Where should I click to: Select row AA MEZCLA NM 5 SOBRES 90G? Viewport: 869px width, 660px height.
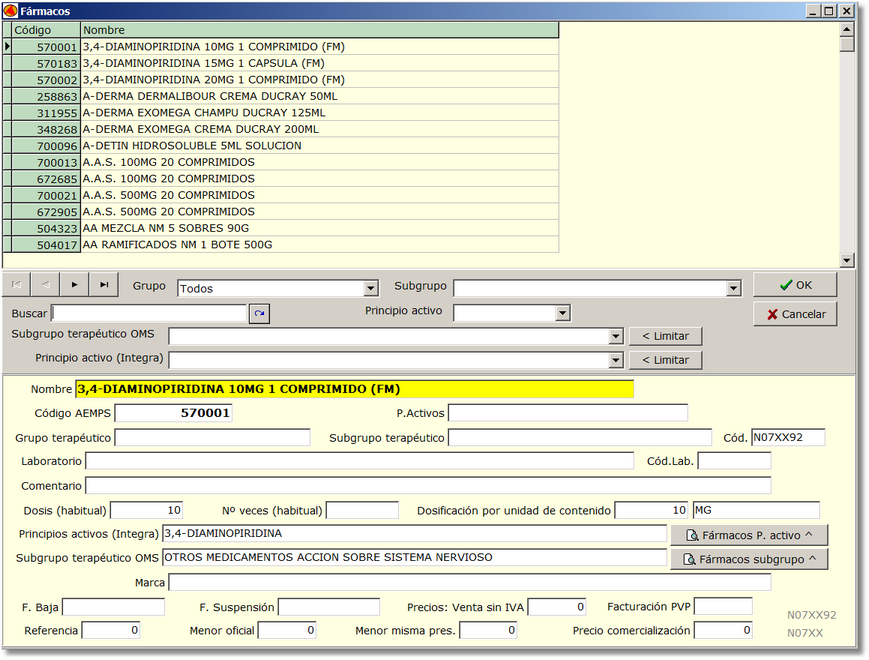[281, 228]
